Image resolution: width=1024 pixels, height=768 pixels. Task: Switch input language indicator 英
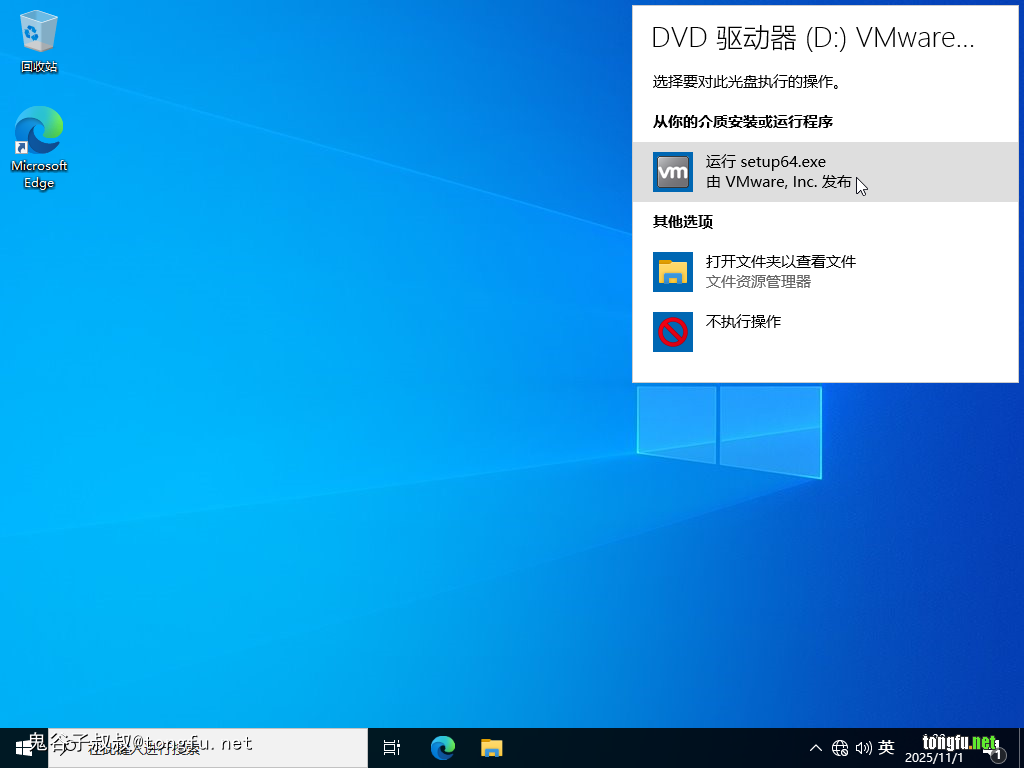click(x=886, y=748)
